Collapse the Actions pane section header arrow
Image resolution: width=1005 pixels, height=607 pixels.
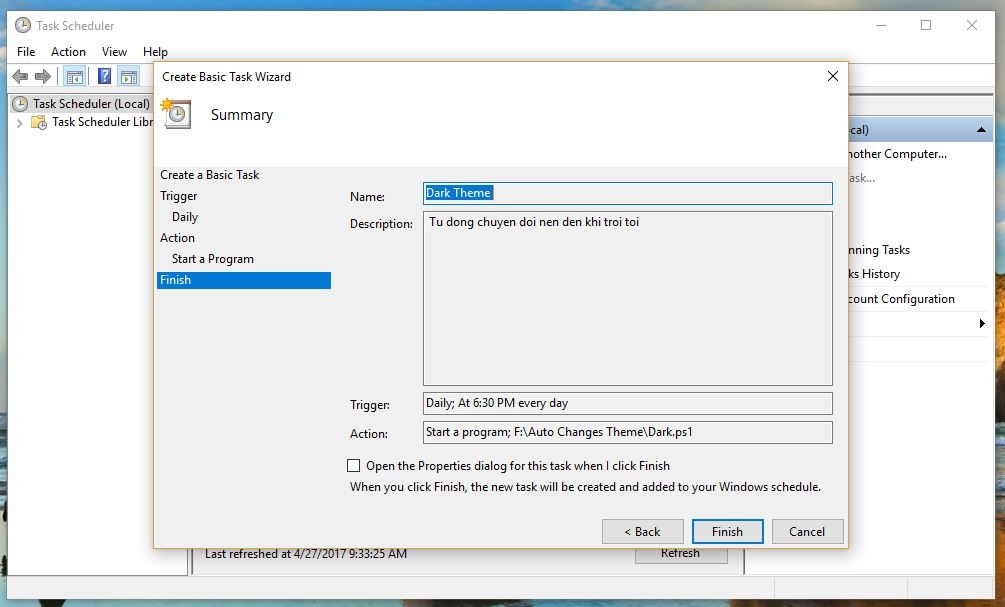coord(981,130)
